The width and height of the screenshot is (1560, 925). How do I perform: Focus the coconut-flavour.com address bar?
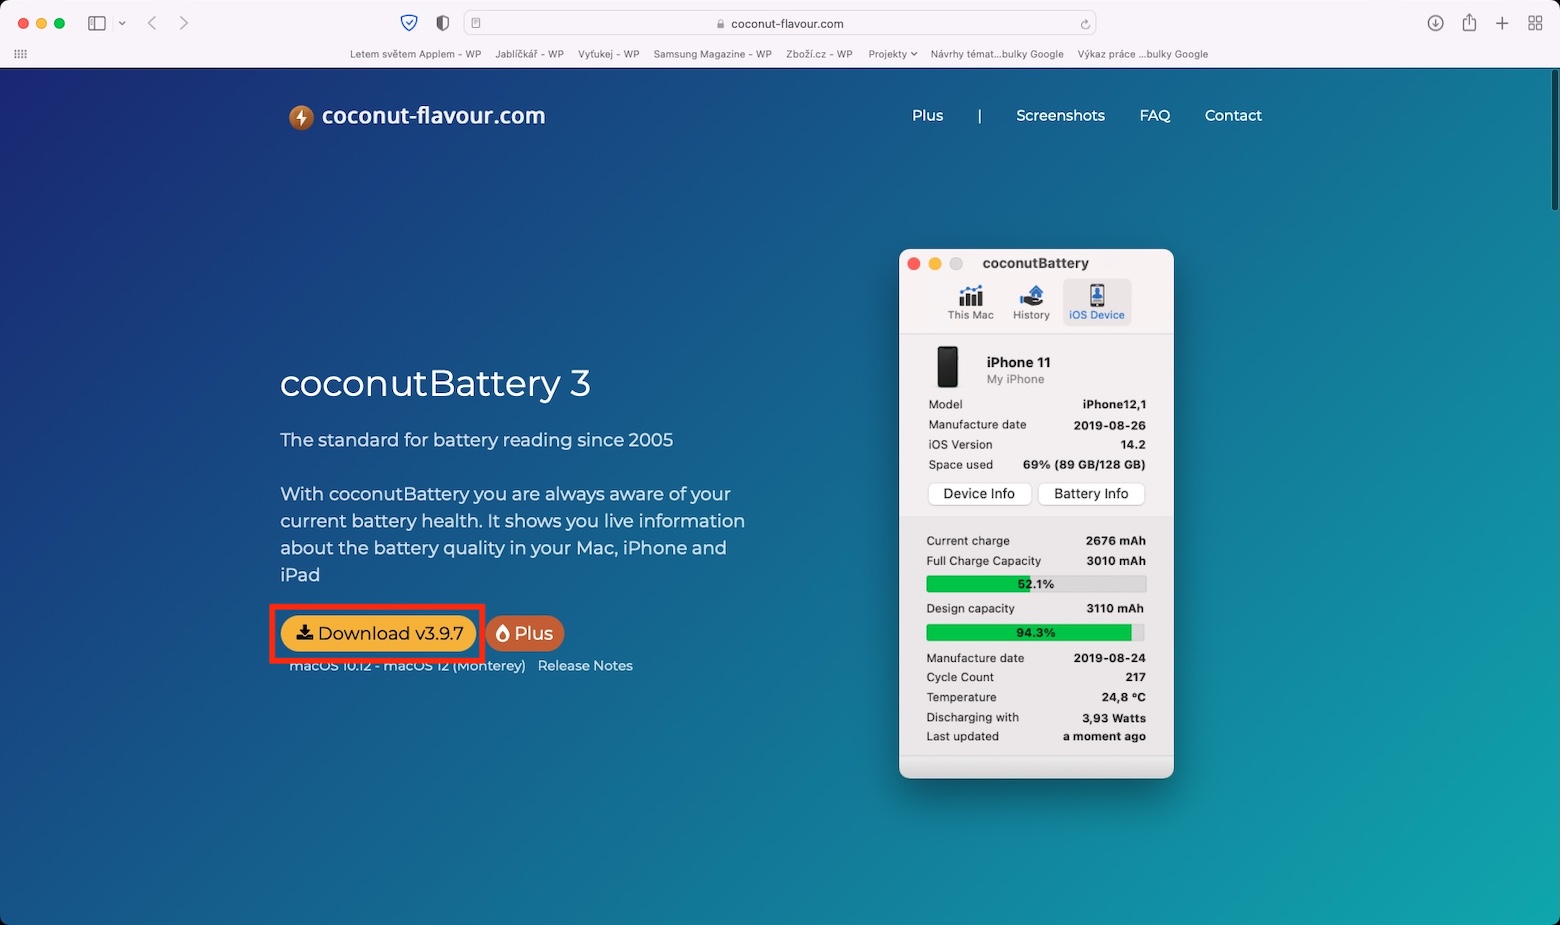click(780, 23)
